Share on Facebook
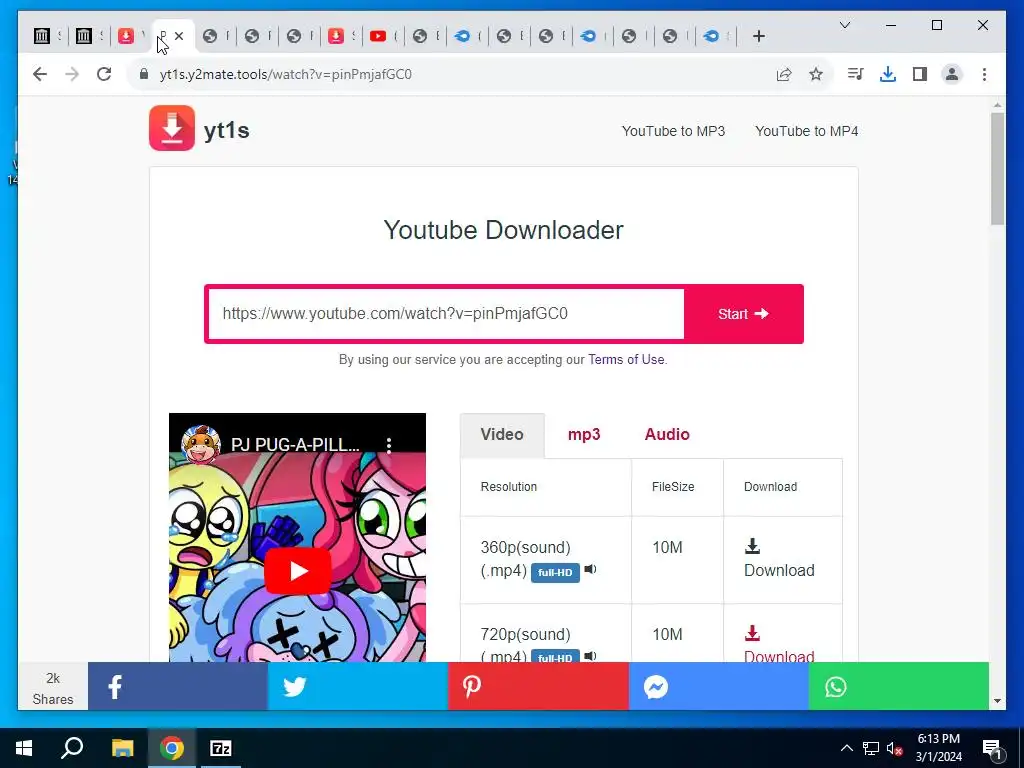1024x768 pixels. (x=178, y=686)
